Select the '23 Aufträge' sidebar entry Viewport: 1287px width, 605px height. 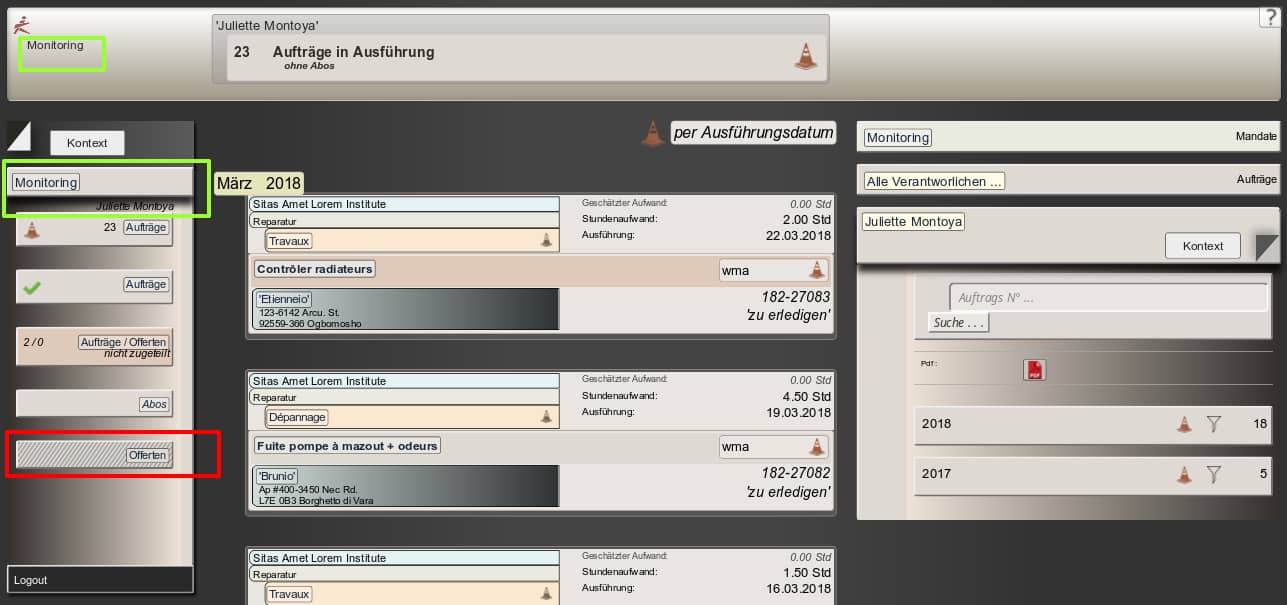(x=94, y=229)
